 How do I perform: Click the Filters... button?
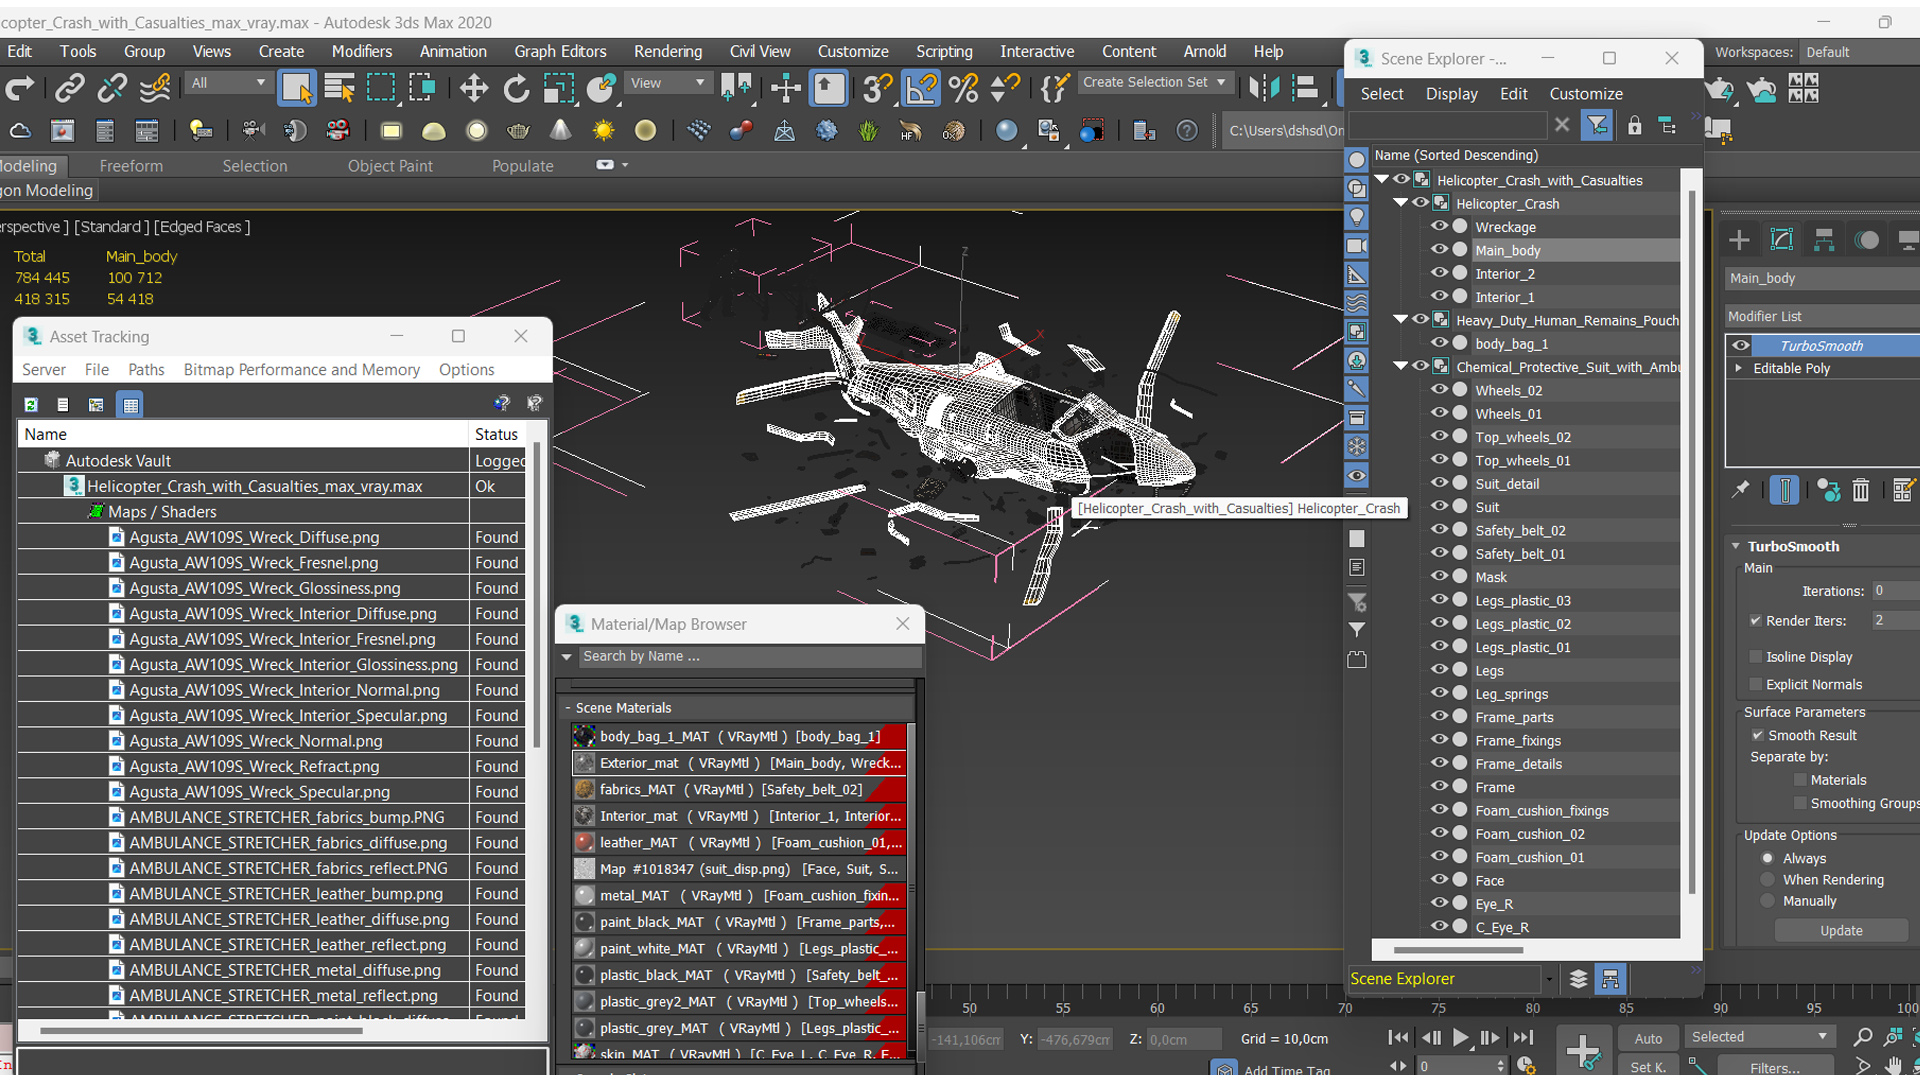(1775, 1067)
